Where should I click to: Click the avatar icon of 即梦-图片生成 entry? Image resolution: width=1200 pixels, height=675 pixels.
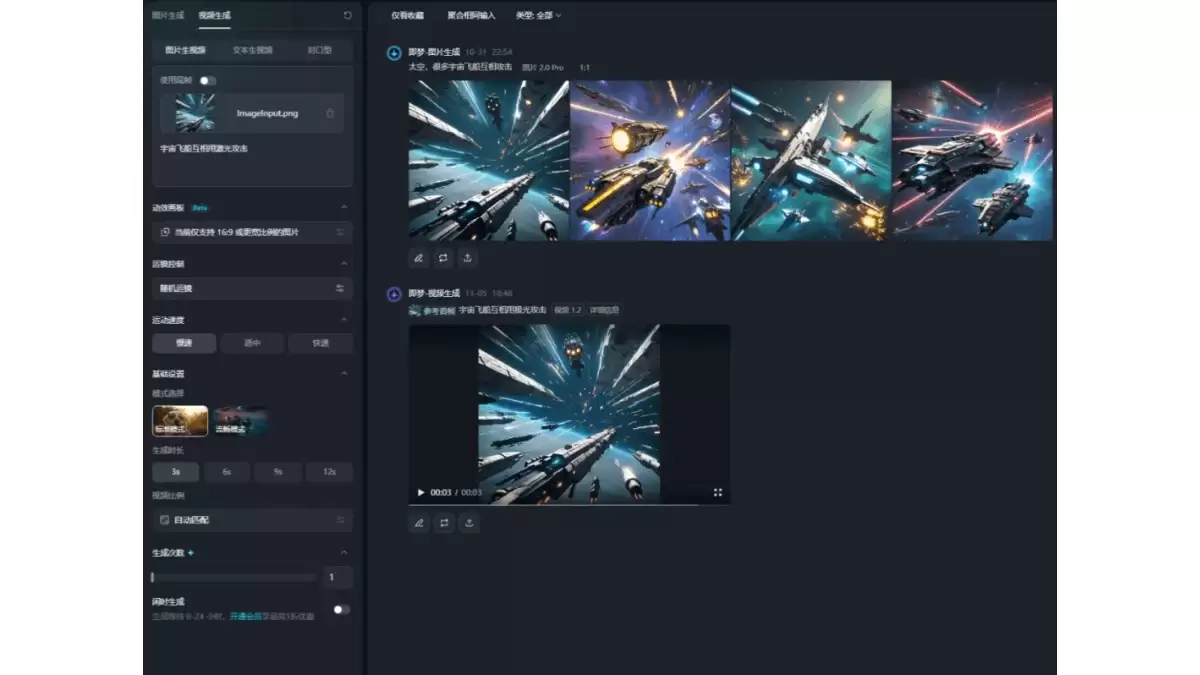394,53
